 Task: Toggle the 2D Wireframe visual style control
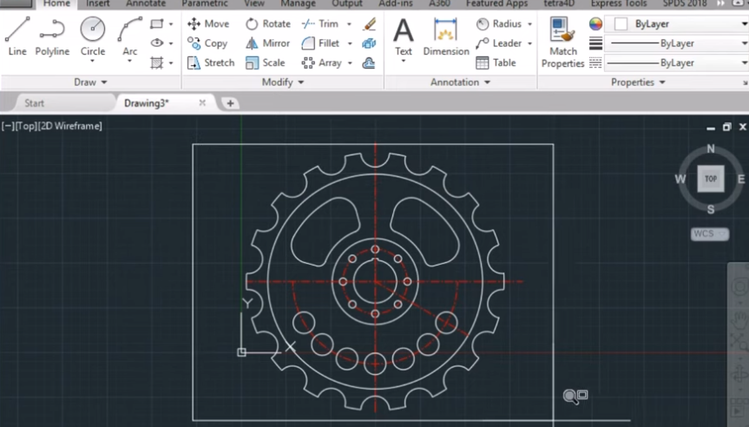tap(70, 126)
